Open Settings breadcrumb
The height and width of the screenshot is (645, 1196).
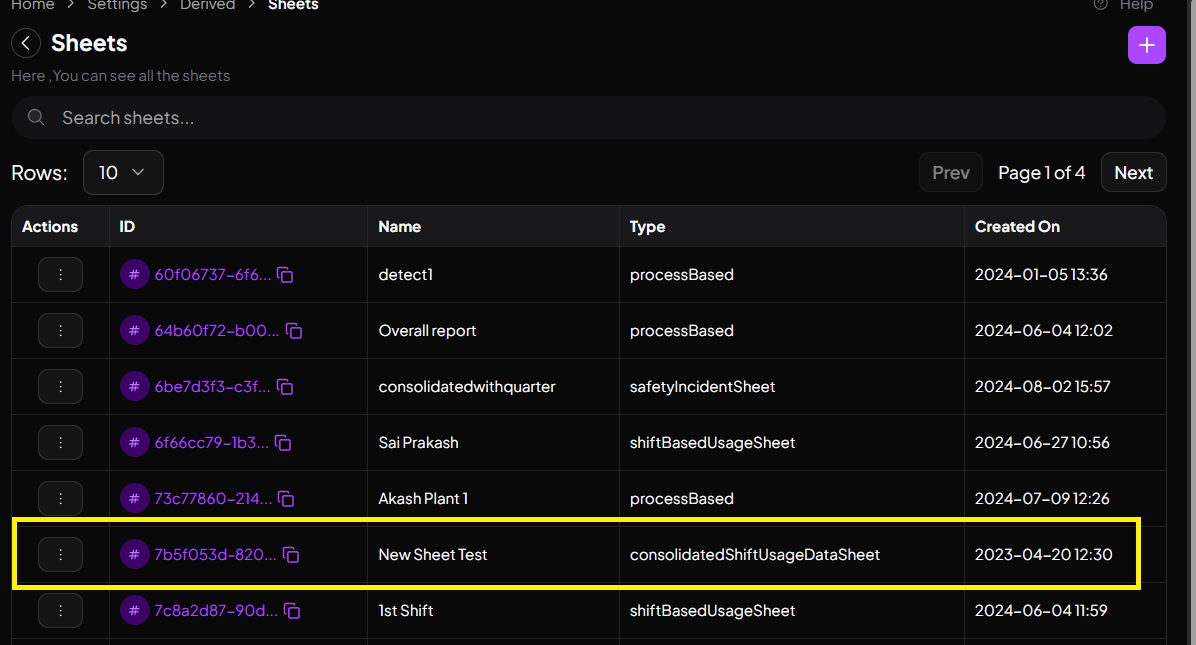pos(117,5)
